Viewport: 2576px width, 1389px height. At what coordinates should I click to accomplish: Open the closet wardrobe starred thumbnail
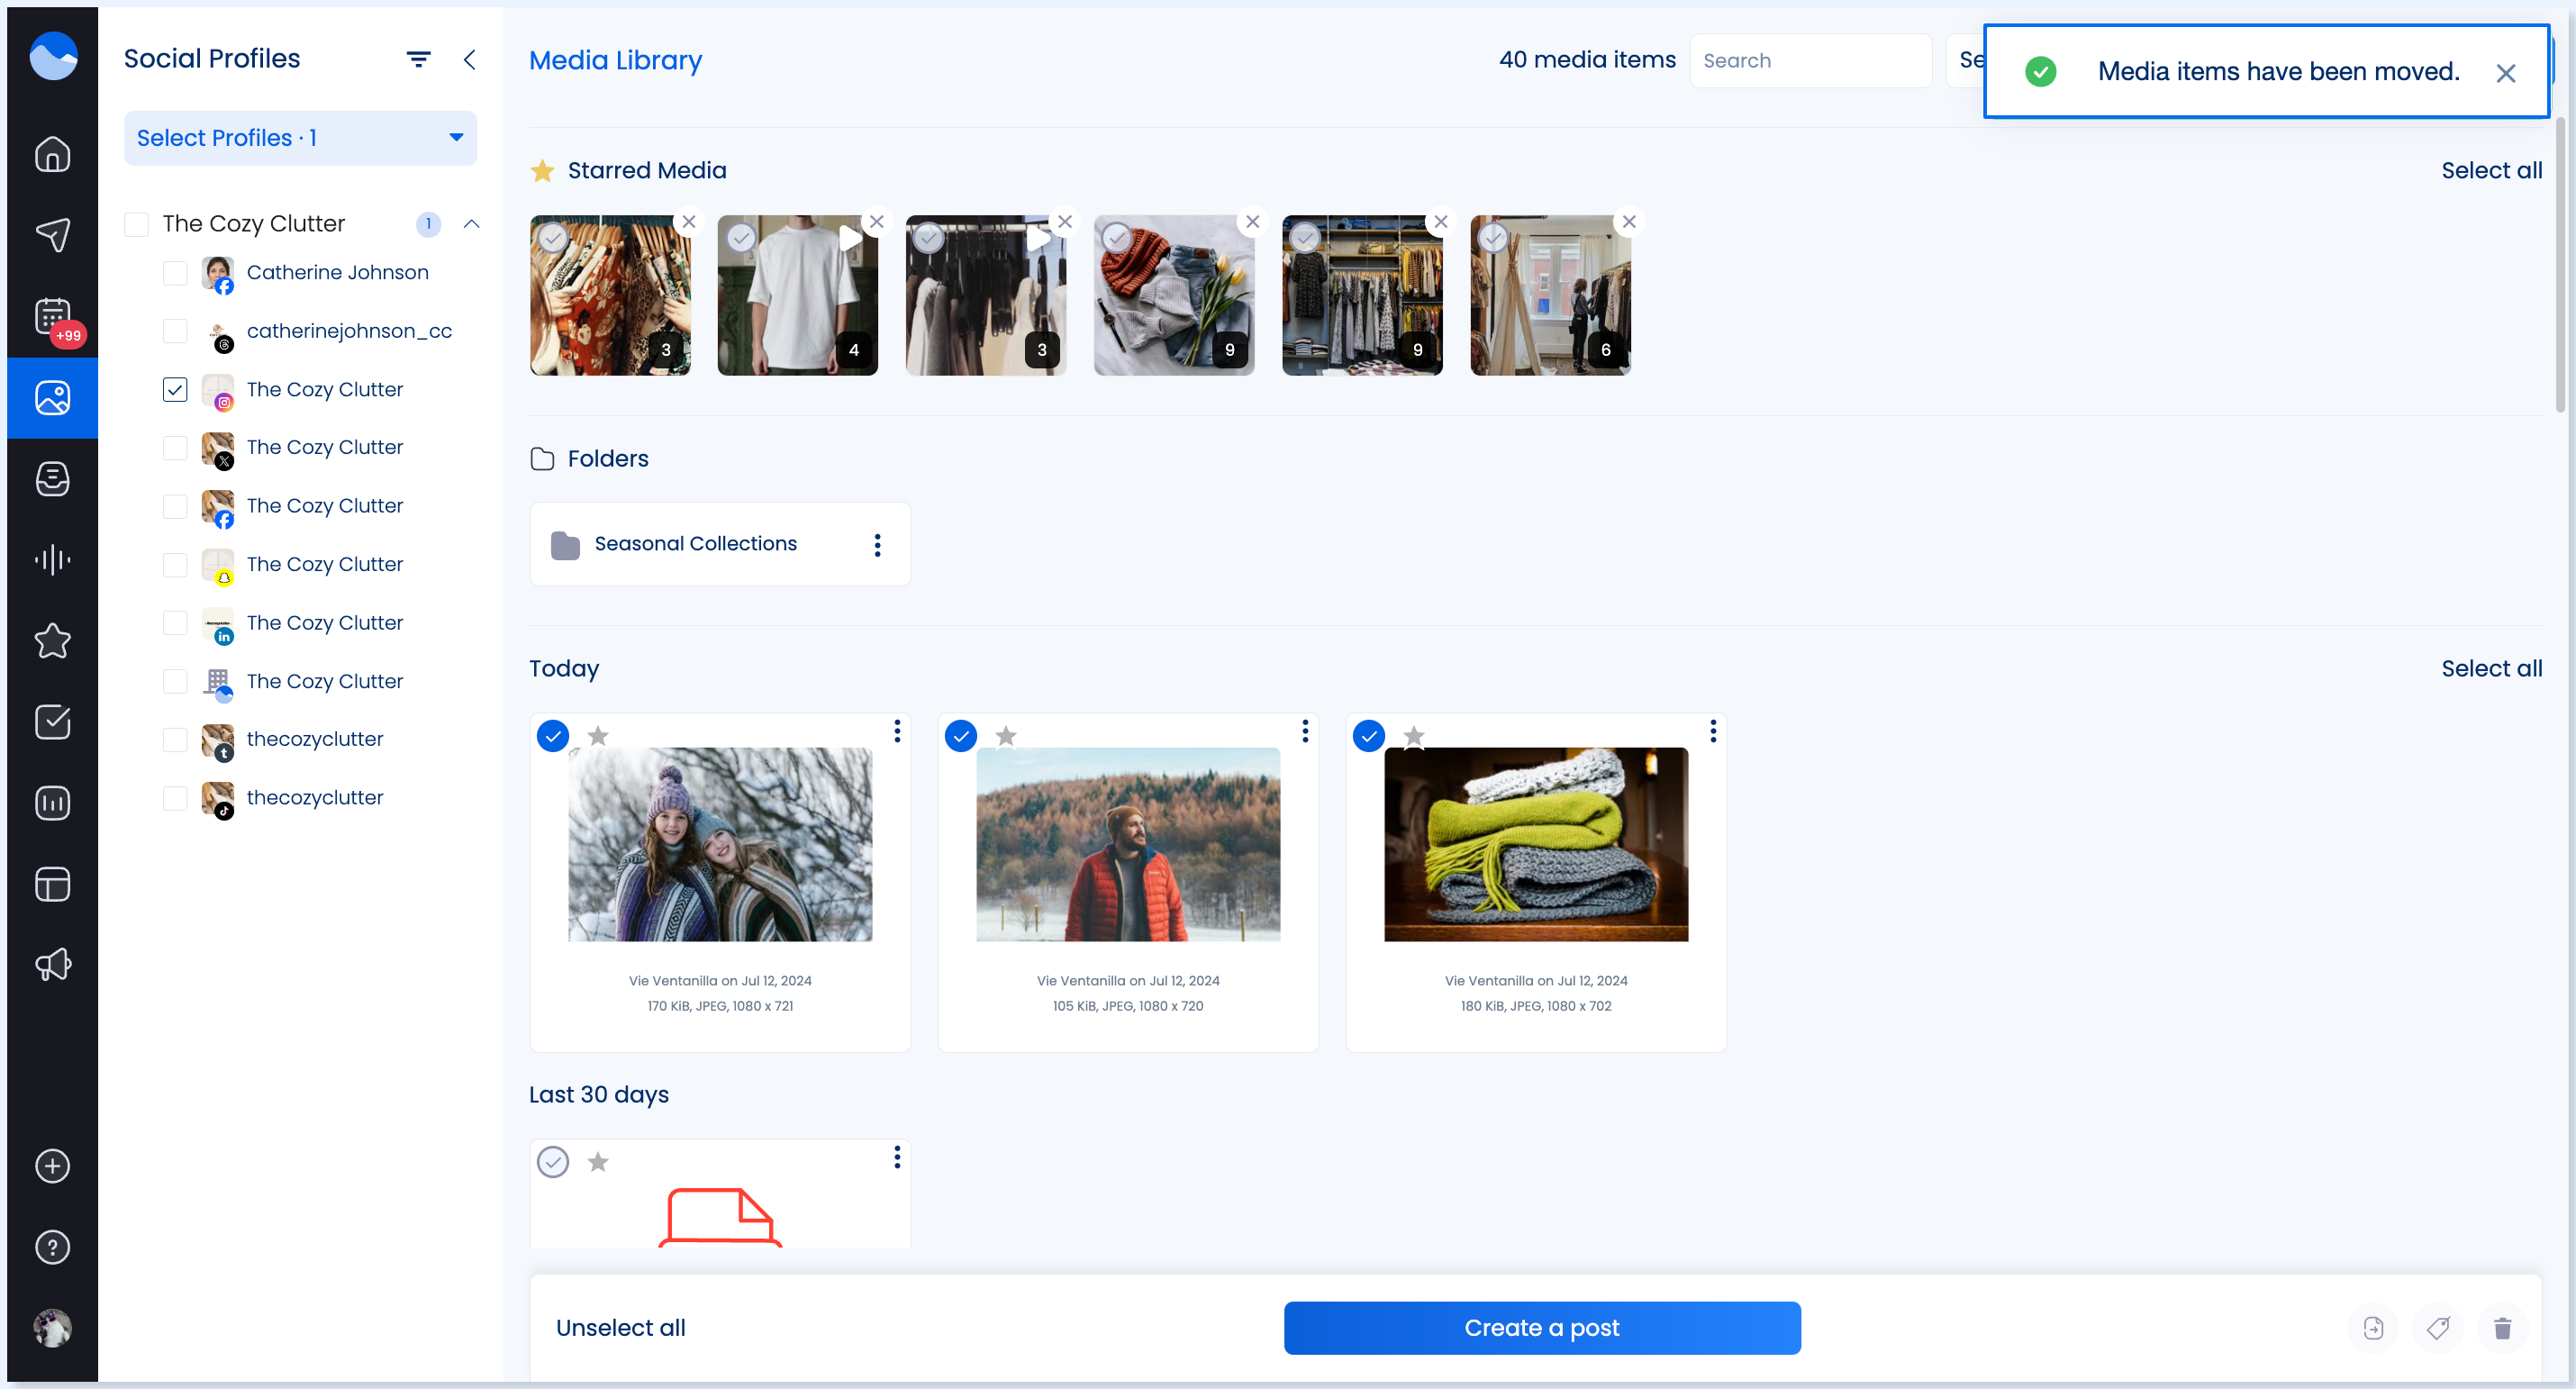pos(1362,295)
